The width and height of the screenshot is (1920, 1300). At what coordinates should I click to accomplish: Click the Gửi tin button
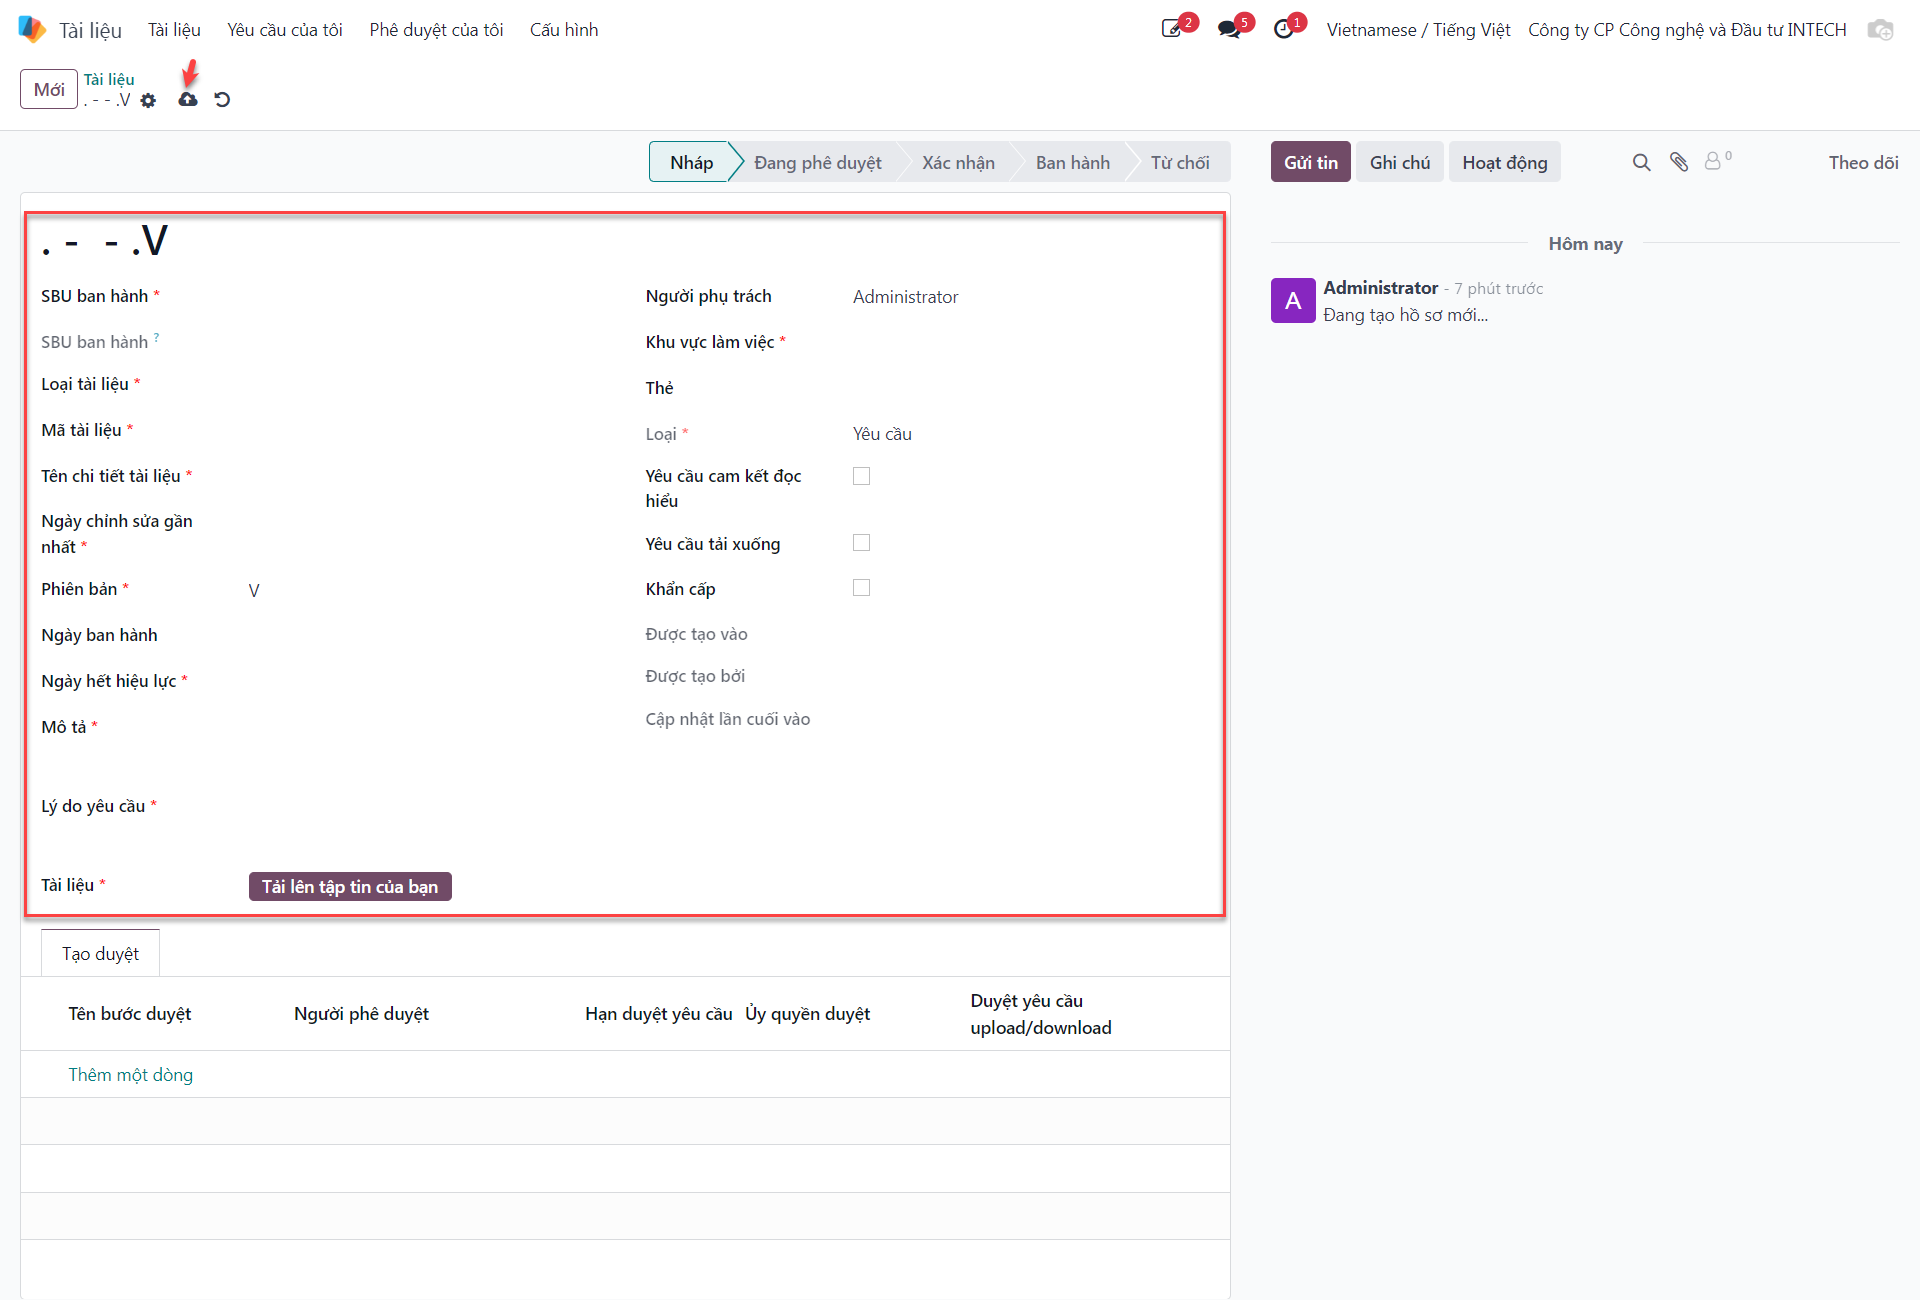coord(1310,162)
